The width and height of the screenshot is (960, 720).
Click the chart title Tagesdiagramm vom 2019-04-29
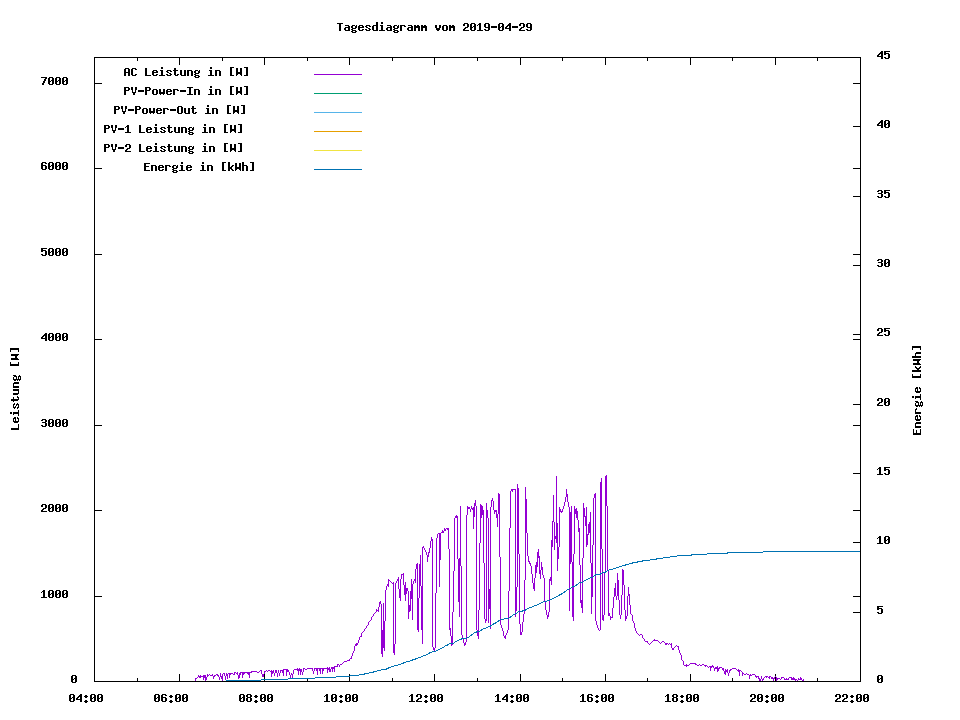pos(434,27)
